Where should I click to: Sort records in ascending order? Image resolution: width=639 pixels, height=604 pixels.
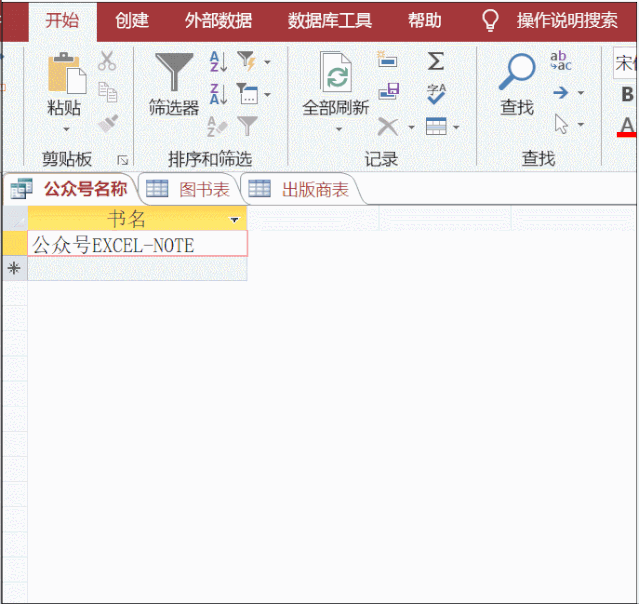click(x=218, y=62)
